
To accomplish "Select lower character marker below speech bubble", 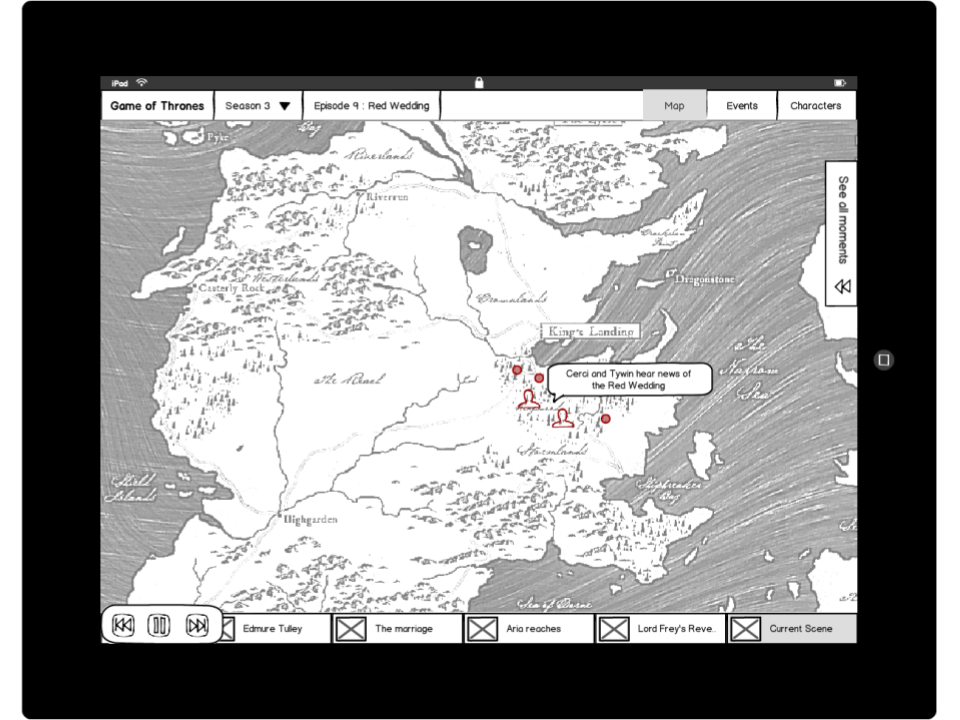I will point(563,418).
